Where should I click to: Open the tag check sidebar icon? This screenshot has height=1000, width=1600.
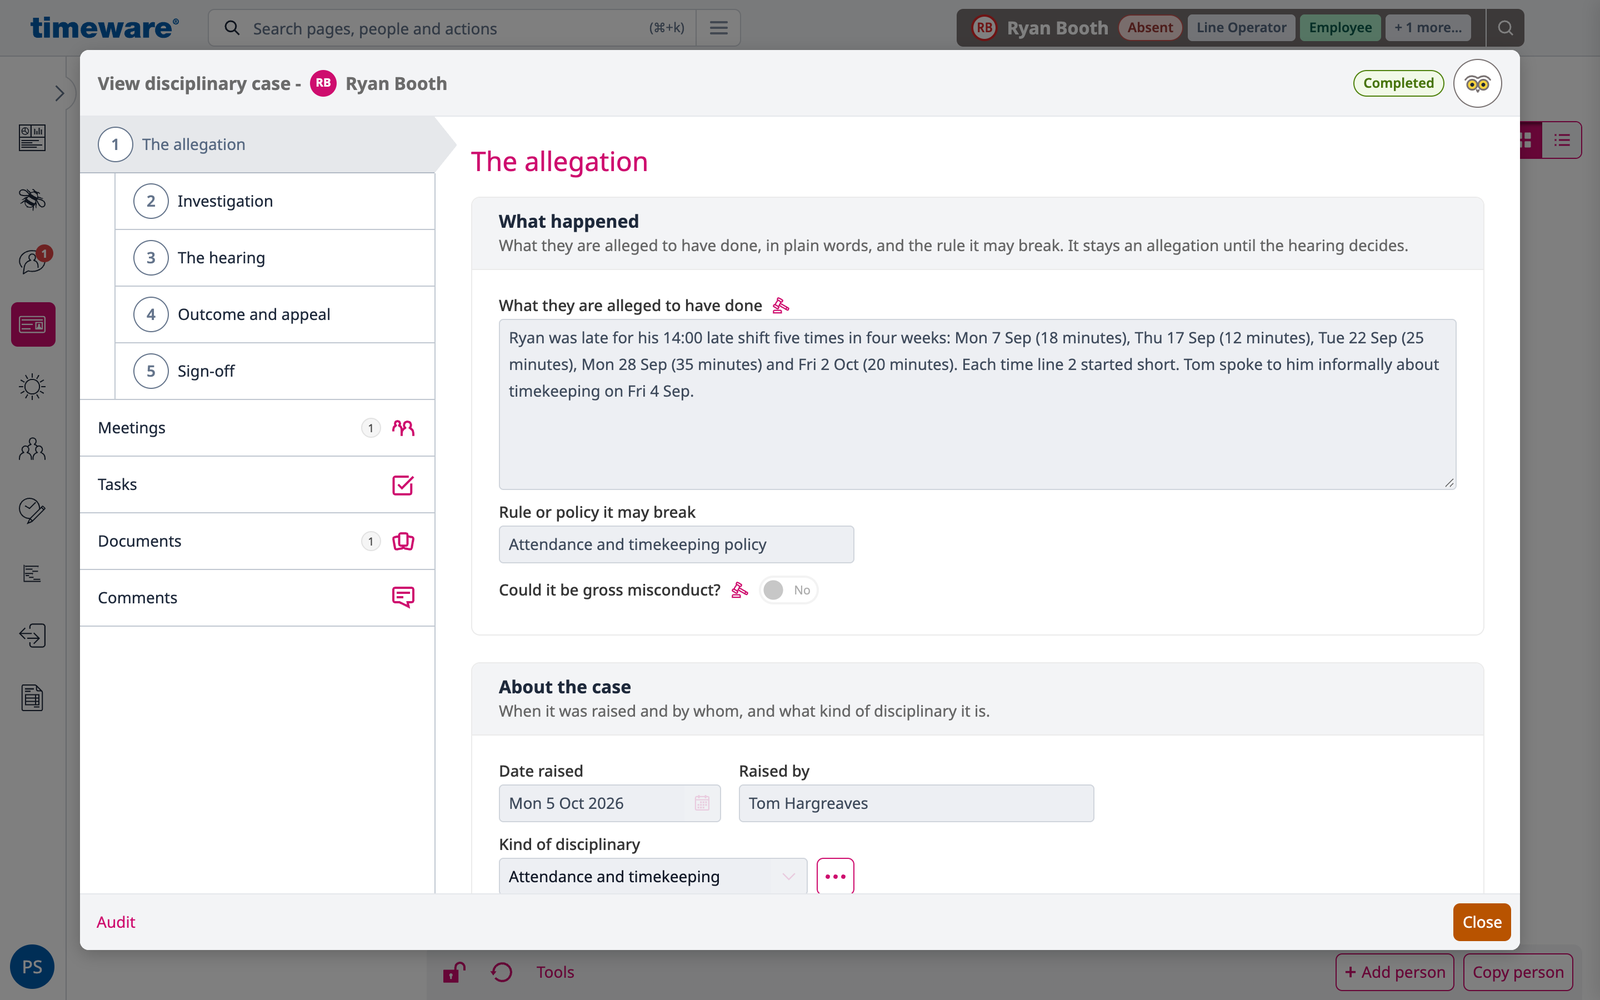pyautogui.click(x=32, y=511)
